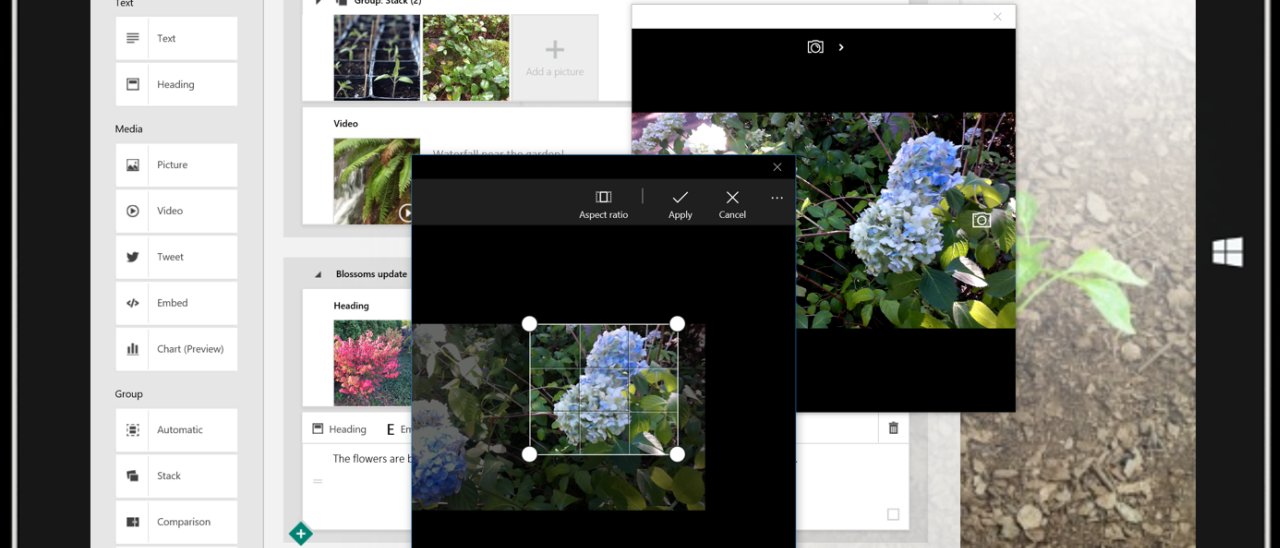
Task: Add an Embed card
Action: 176,303
